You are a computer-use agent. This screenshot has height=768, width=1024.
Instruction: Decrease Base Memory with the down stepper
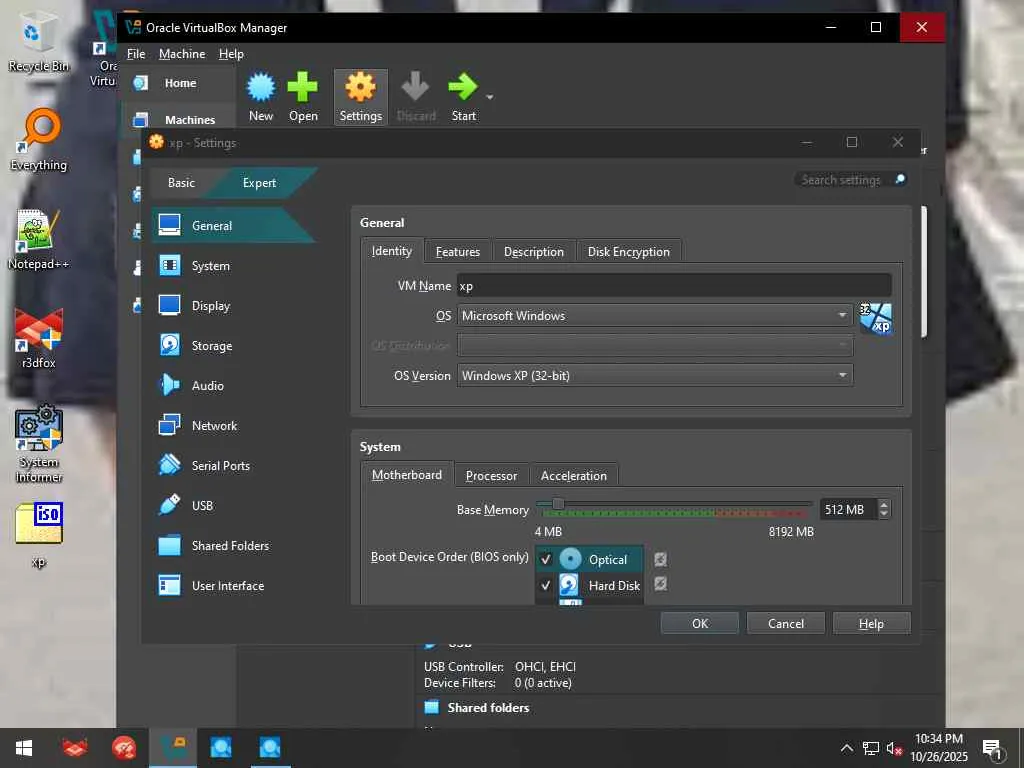[884, 514]
